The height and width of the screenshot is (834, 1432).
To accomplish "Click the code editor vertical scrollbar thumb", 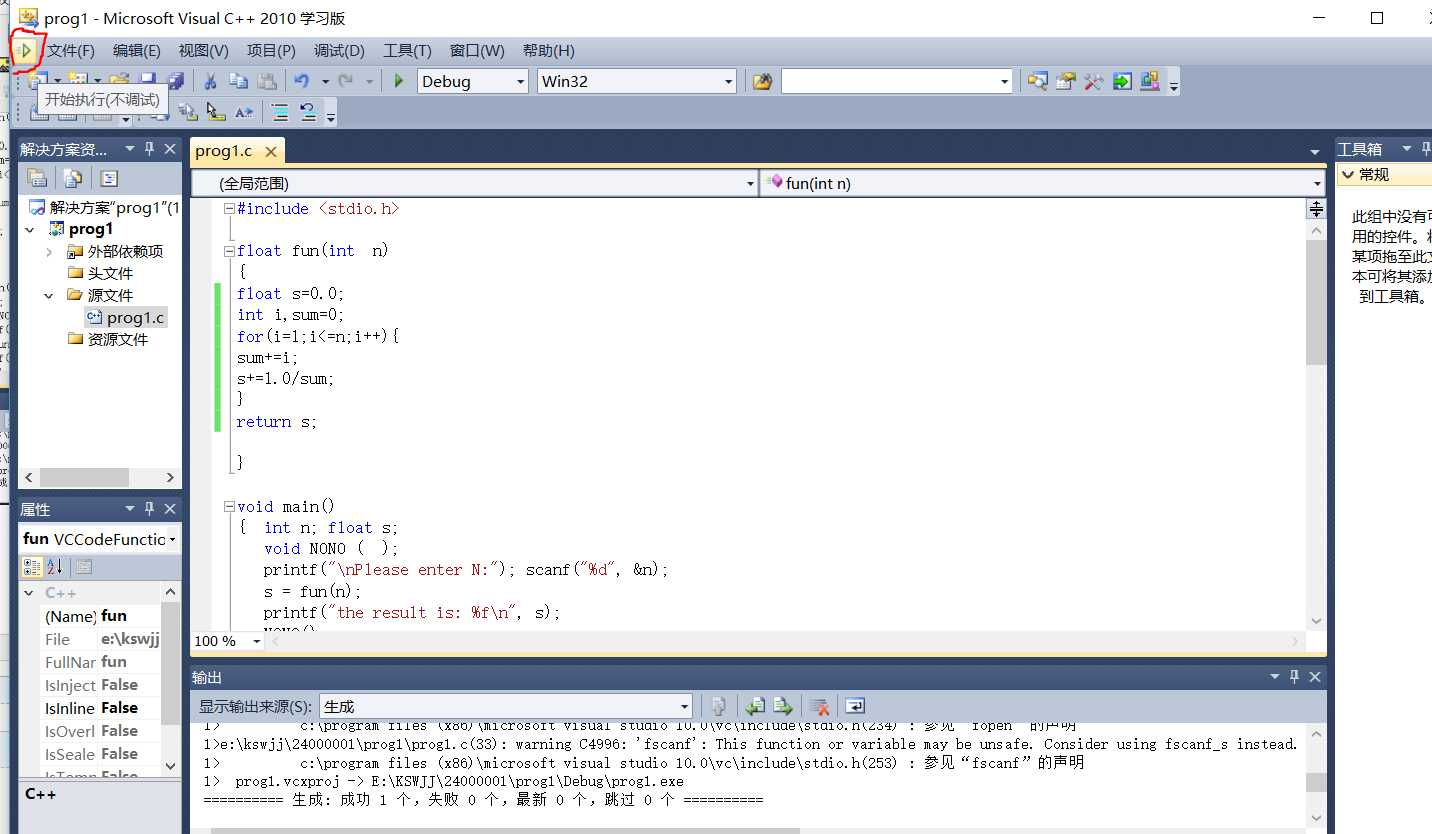I will point(1316,302).
